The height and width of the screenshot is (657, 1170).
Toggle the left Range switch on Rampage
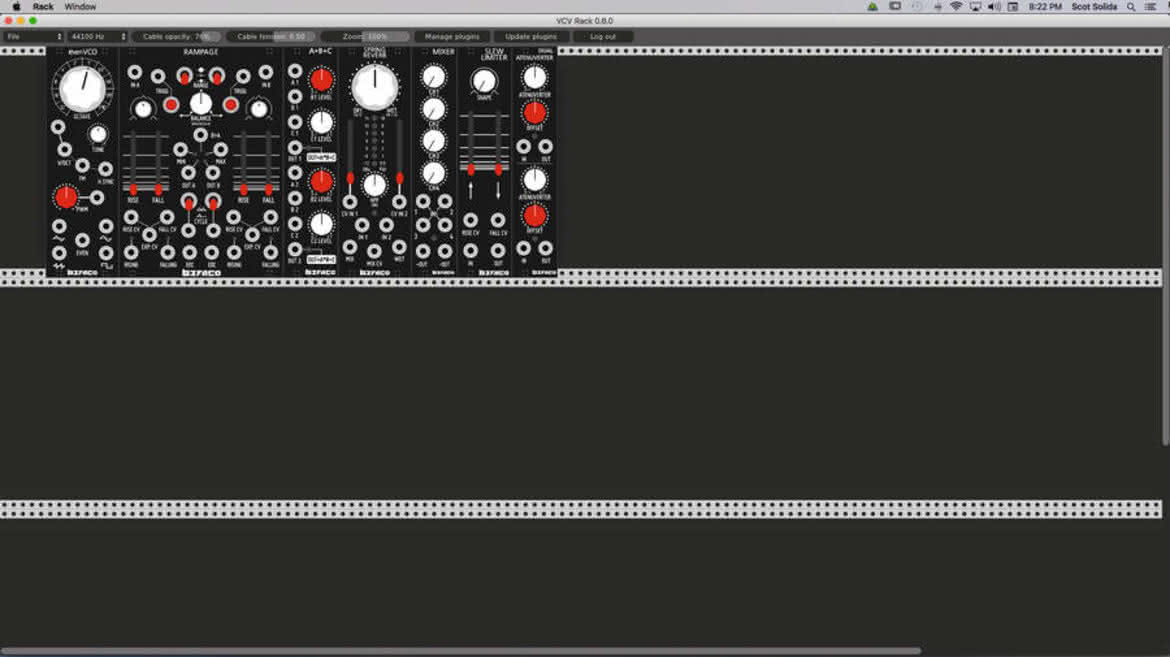click(184, 76)
